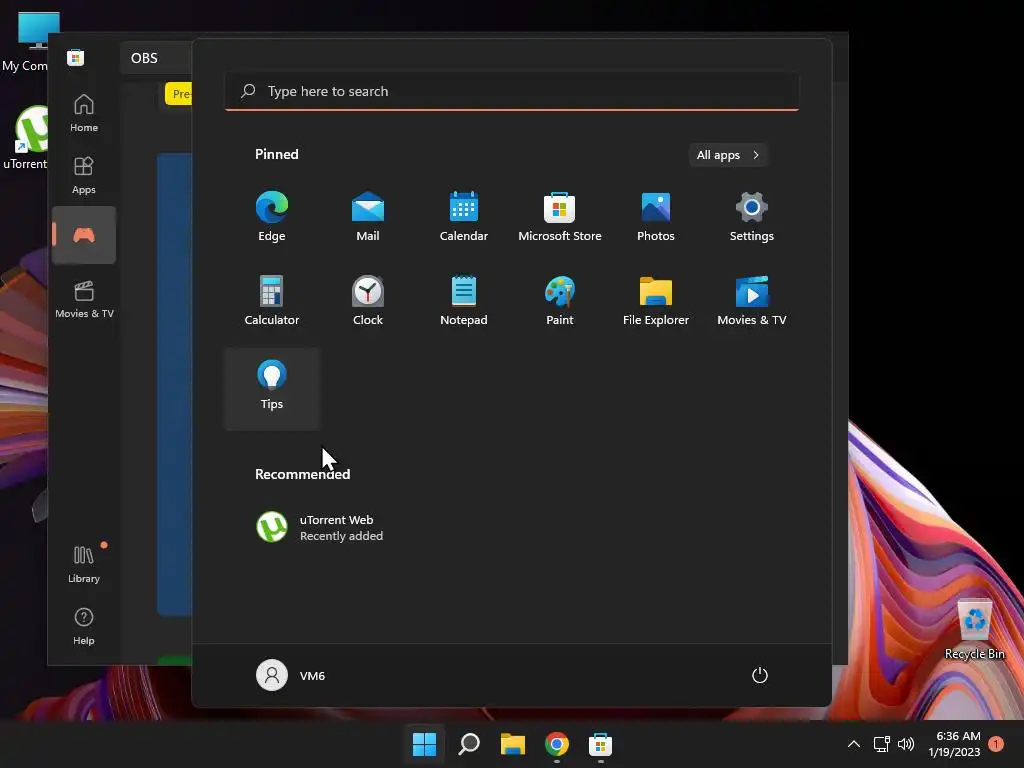Select the Recycle Bin desktop icon
The width and height of the screenshot is (1024, 768).
pyautogui.click(x=974, y=629)
